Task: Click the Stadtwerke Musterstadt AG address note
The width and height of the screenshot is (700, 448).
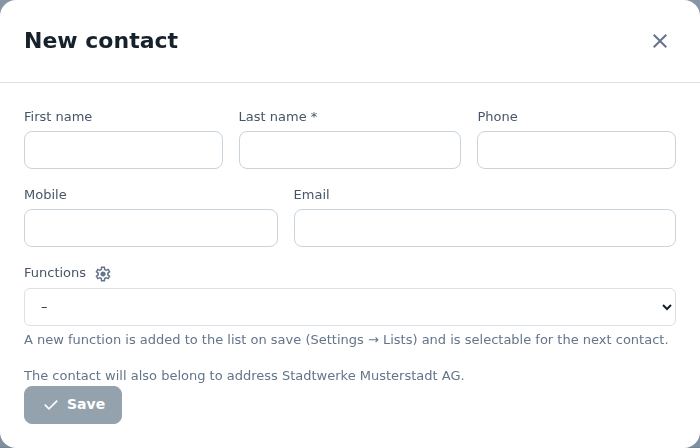Action: click(x=244, y=376)
